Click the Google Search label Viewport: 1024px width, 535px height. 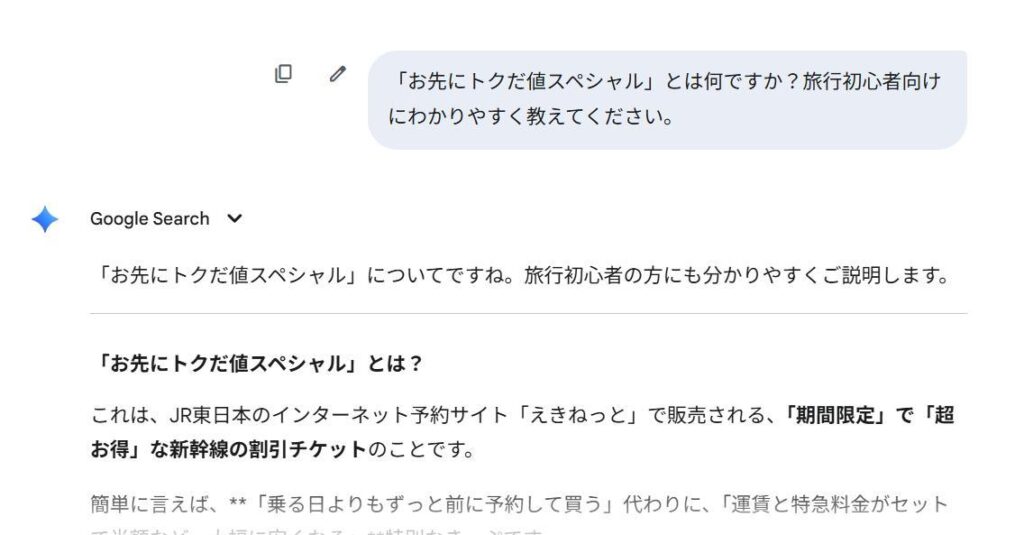[x=149, y=219]
